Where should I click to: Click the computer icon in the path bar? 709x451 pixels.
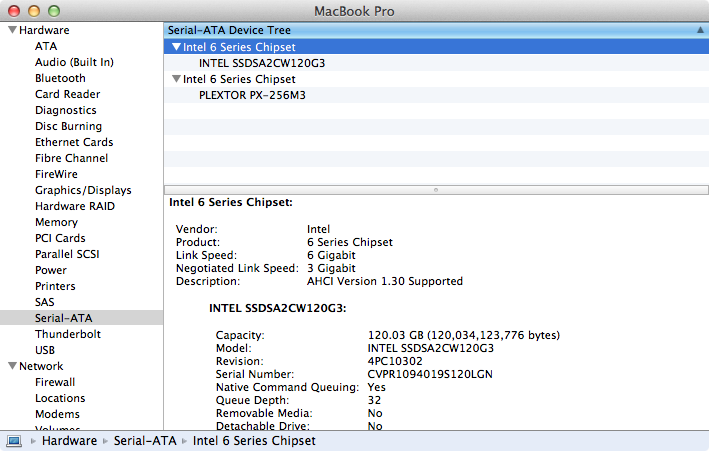click(14, 441)
